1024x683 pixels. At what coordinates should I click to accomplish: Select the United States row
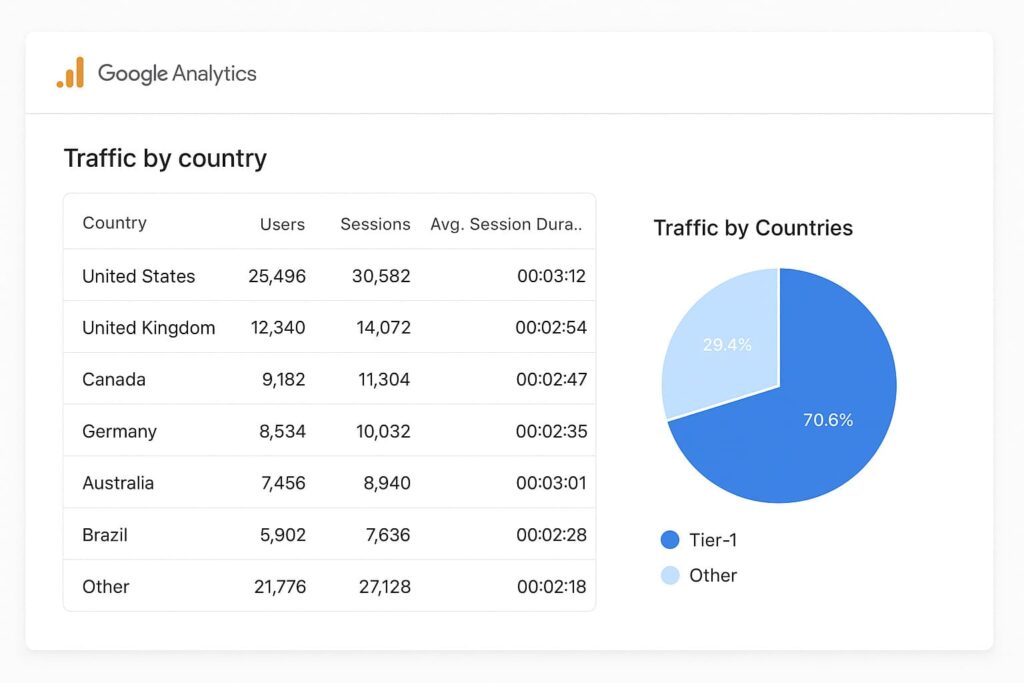[x=329, y=276]
